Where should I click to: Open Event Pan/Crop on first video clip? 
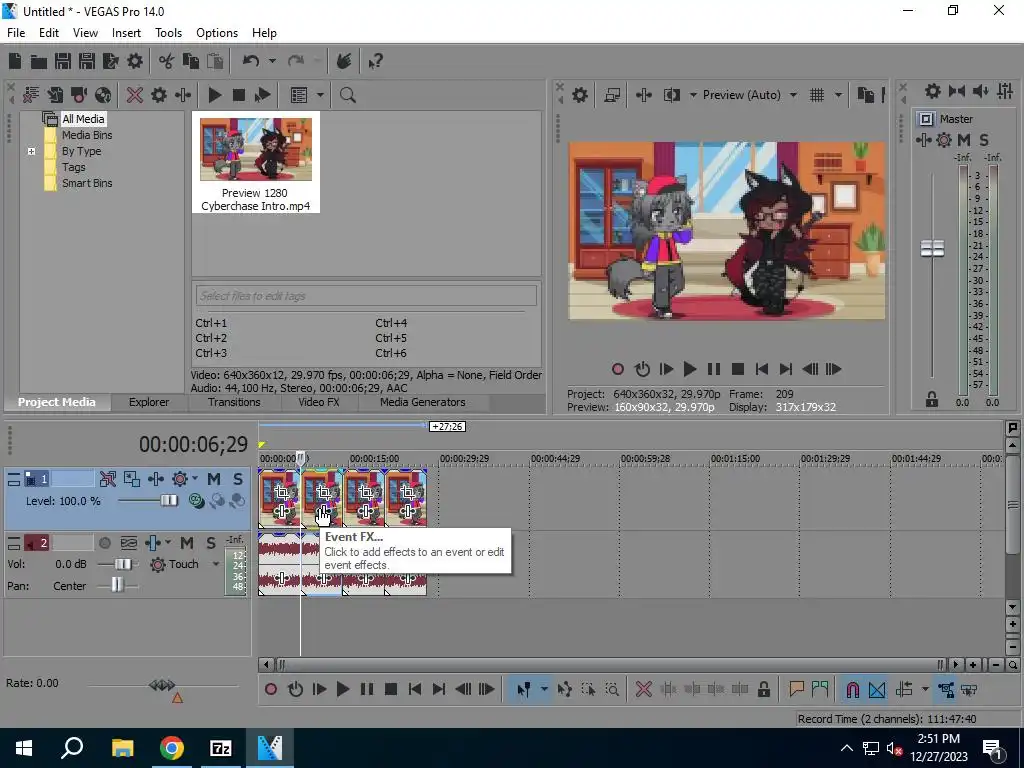281,492
